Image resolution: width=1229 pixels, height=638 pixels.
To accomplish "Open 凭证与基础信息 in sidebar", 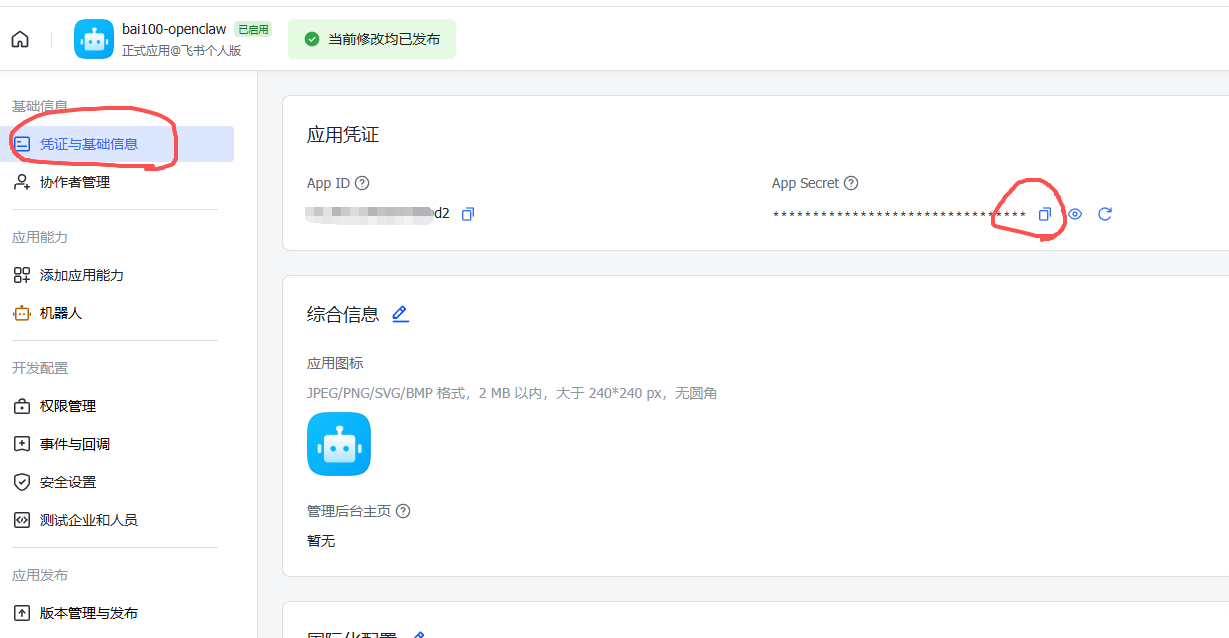I will tap(89, 144).
